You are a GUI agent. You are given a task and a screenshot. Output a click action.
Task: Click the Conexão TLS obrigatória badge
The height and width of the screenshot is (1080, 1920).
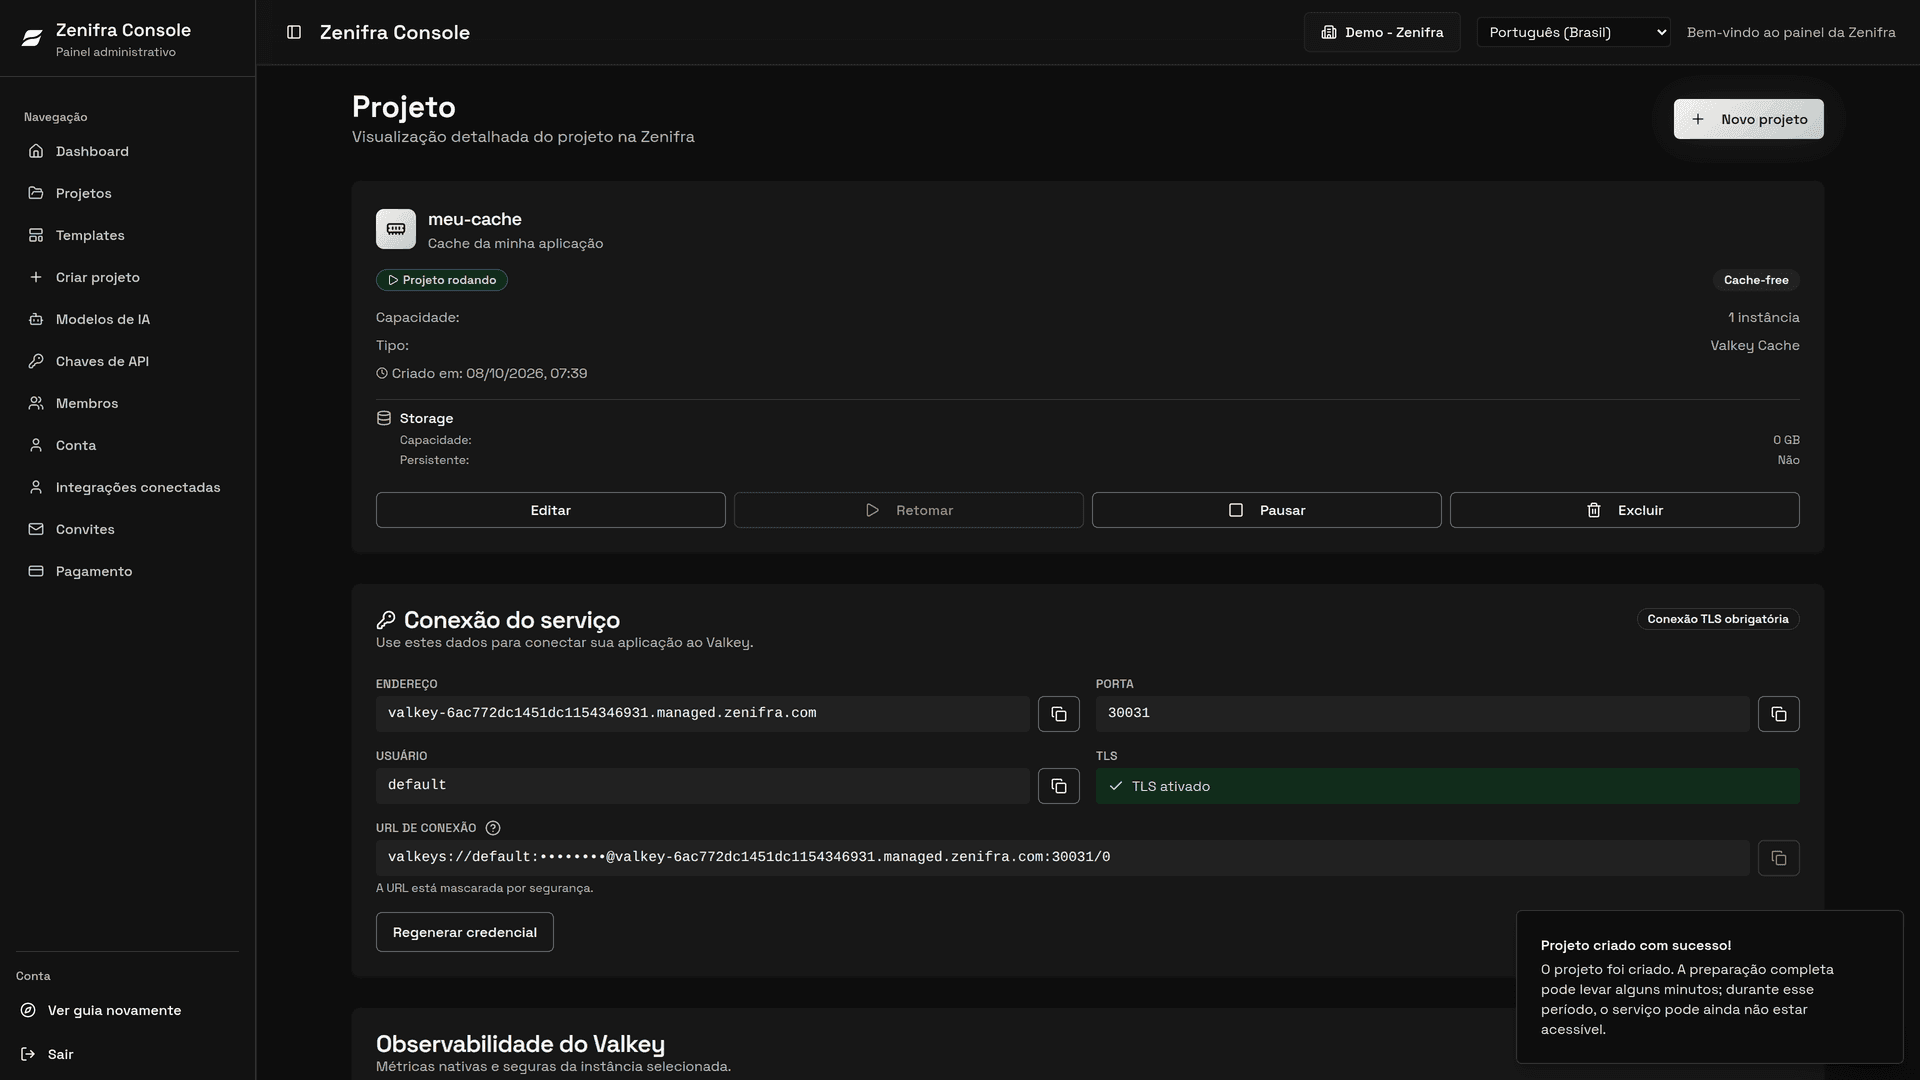1717,619
